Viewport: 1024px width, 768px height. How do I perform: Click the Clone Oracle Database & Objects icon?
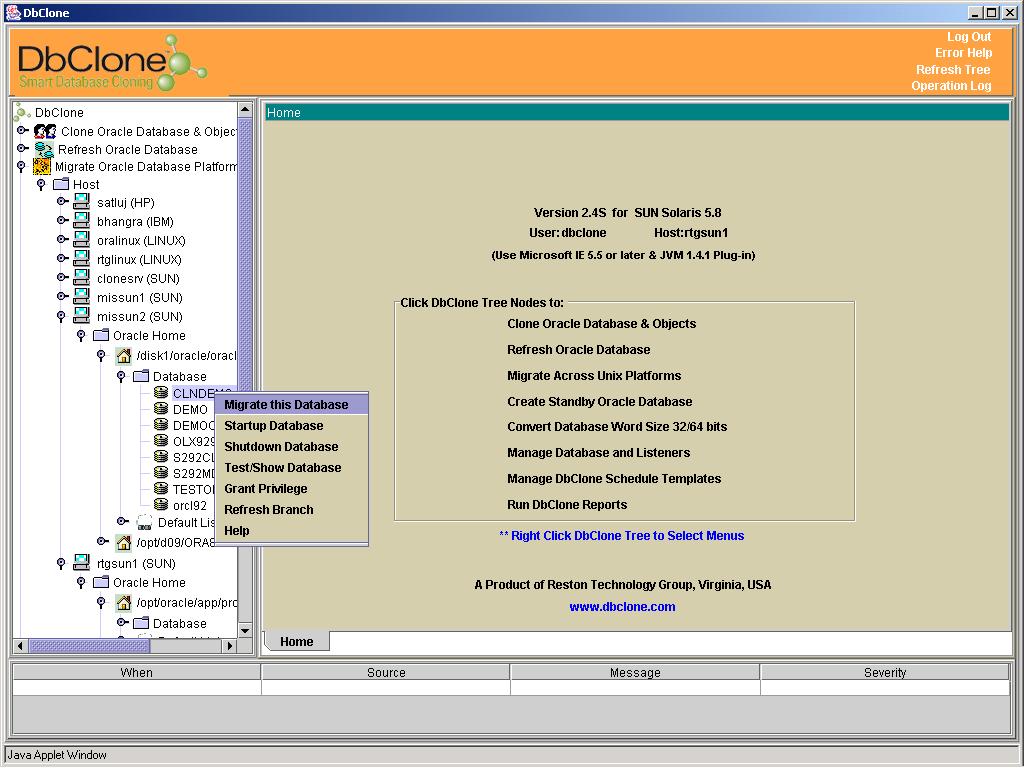tap(45, 131)
